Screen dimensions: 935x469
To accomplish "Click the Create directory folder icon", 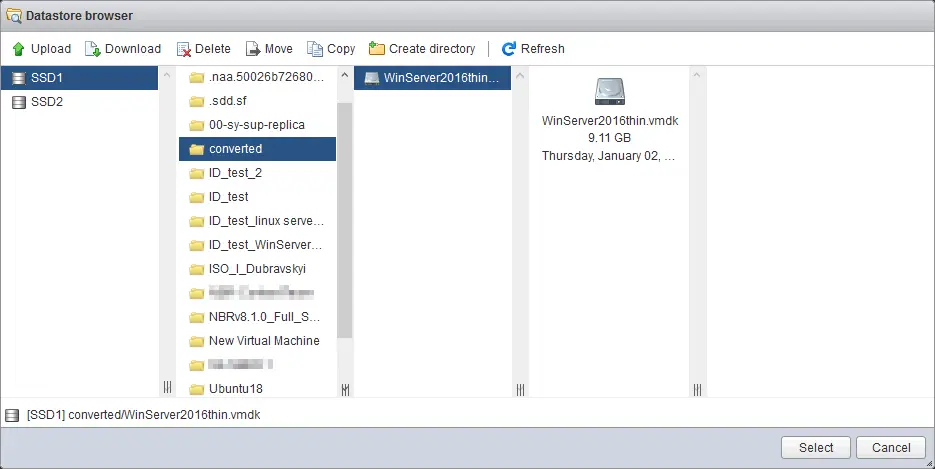I will pos(376,48).
